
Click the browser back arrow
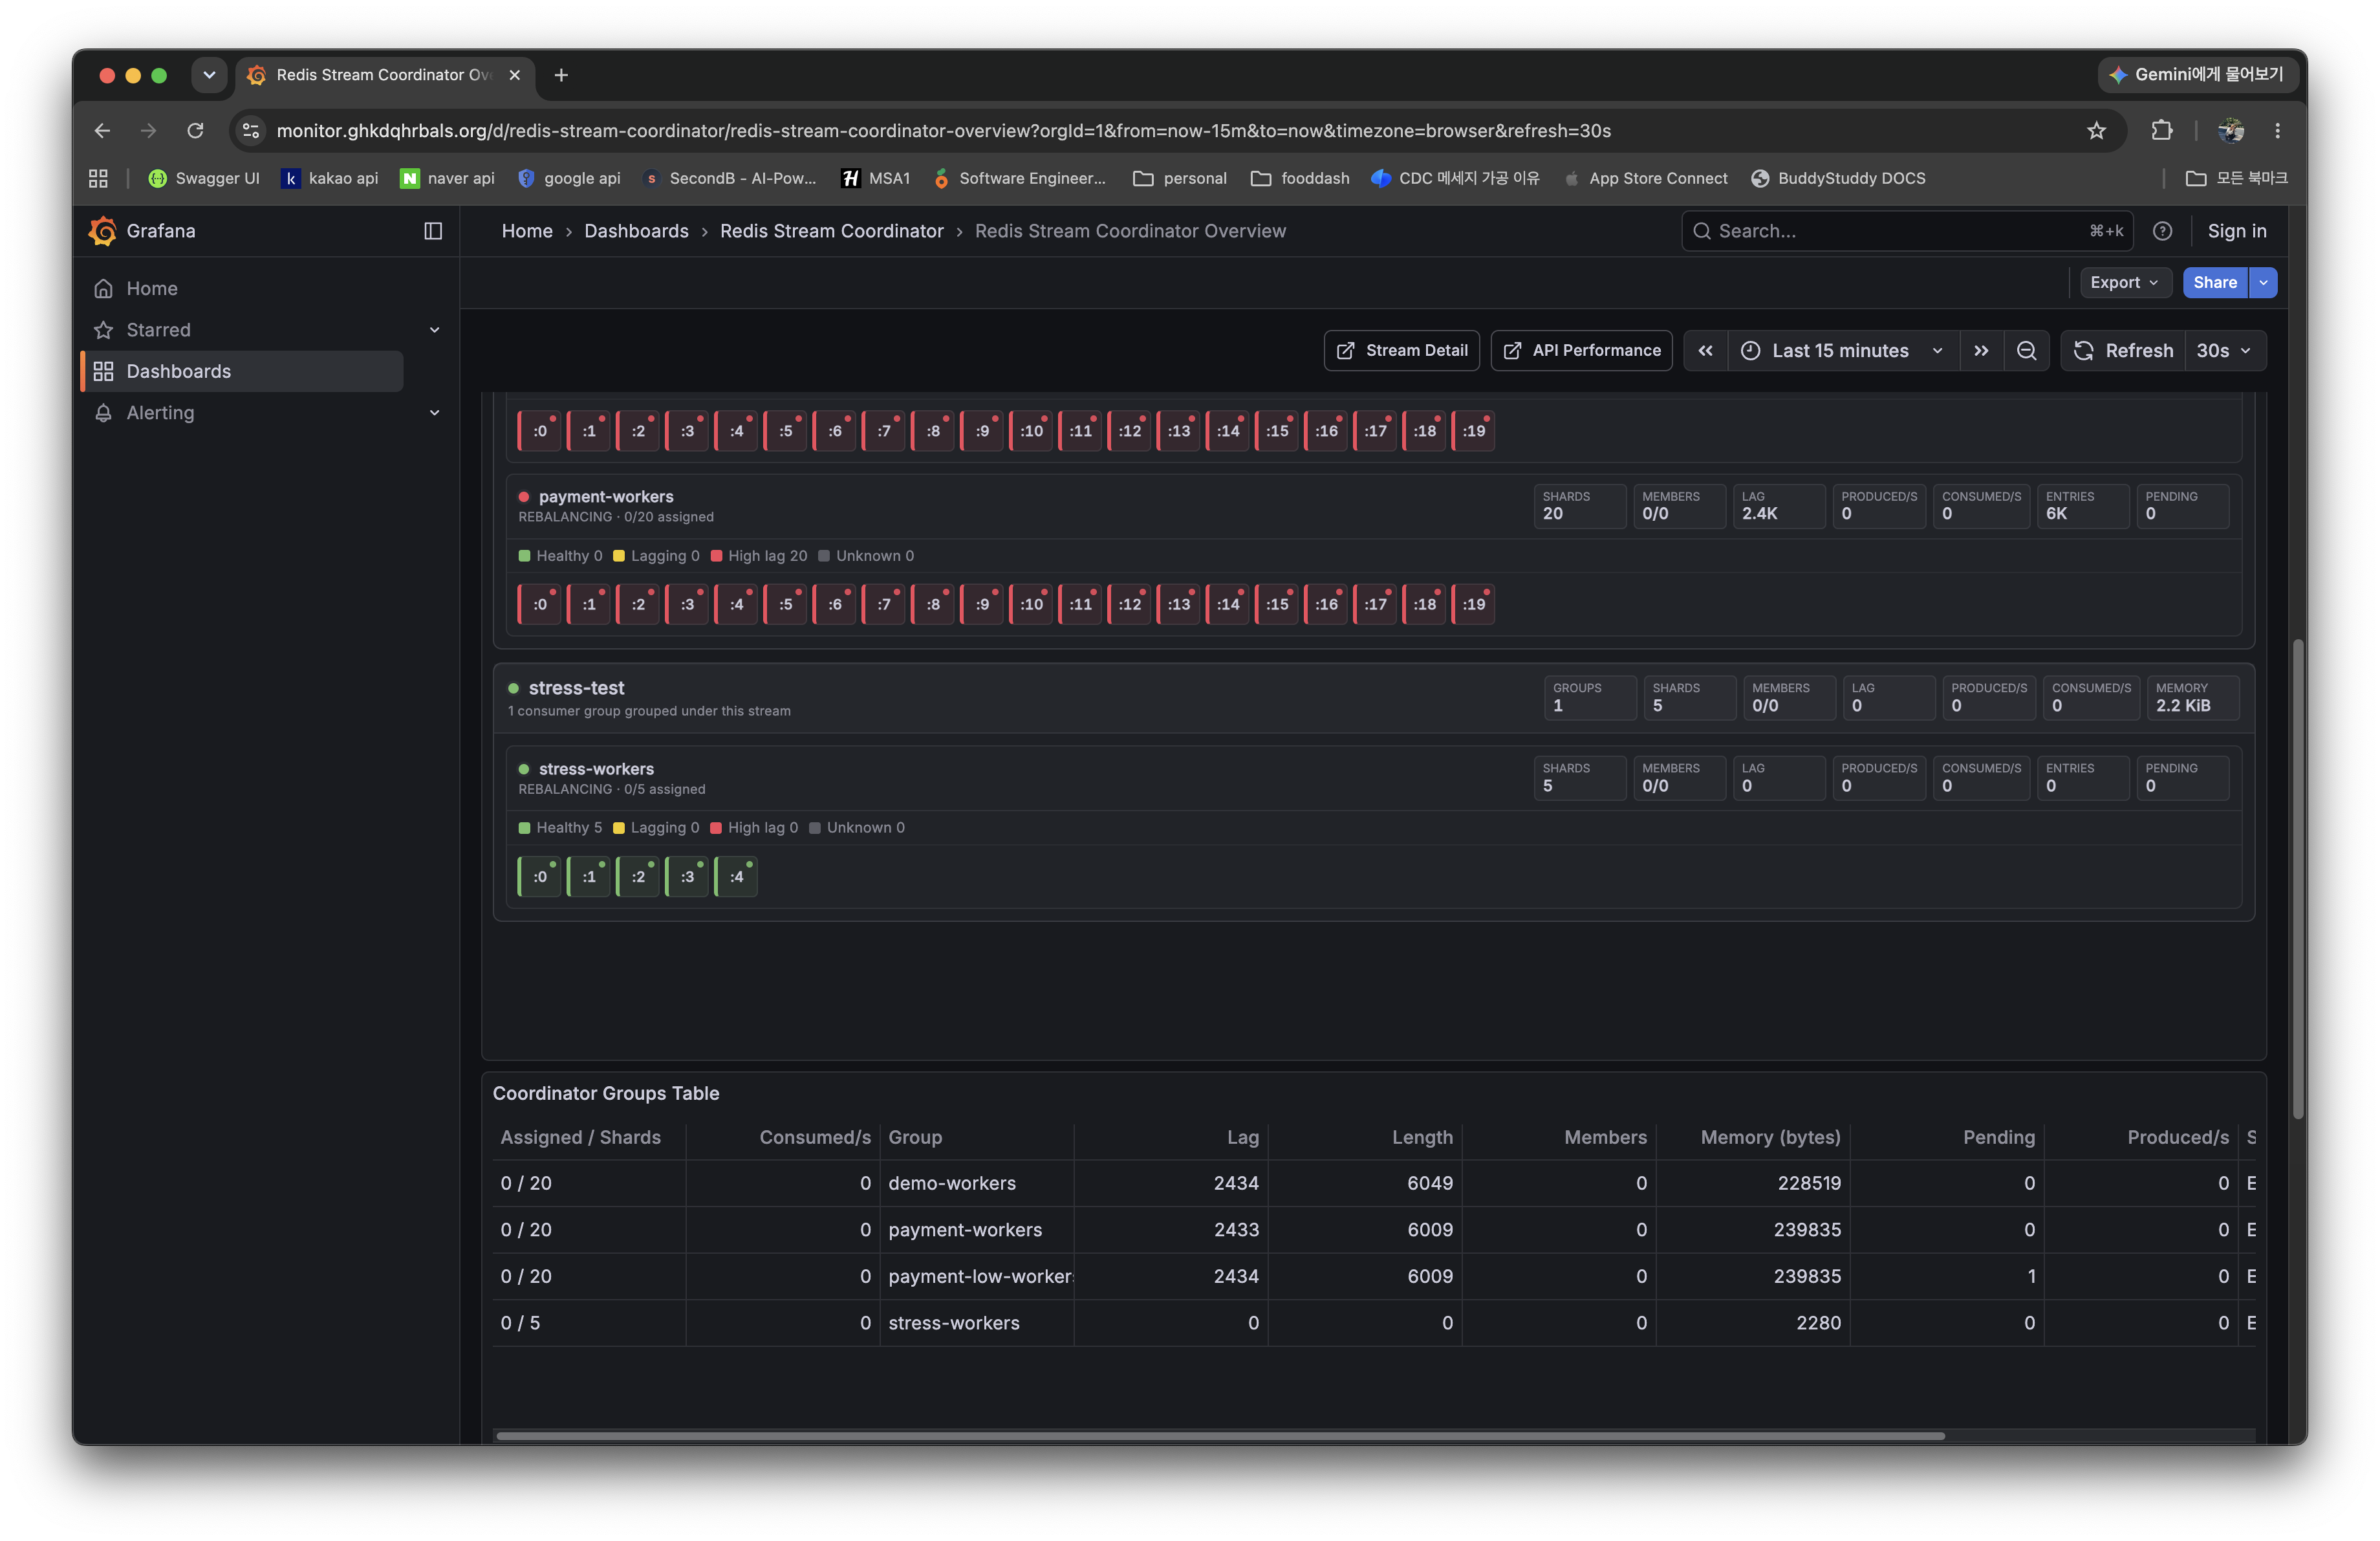click(x=102, y=130)
